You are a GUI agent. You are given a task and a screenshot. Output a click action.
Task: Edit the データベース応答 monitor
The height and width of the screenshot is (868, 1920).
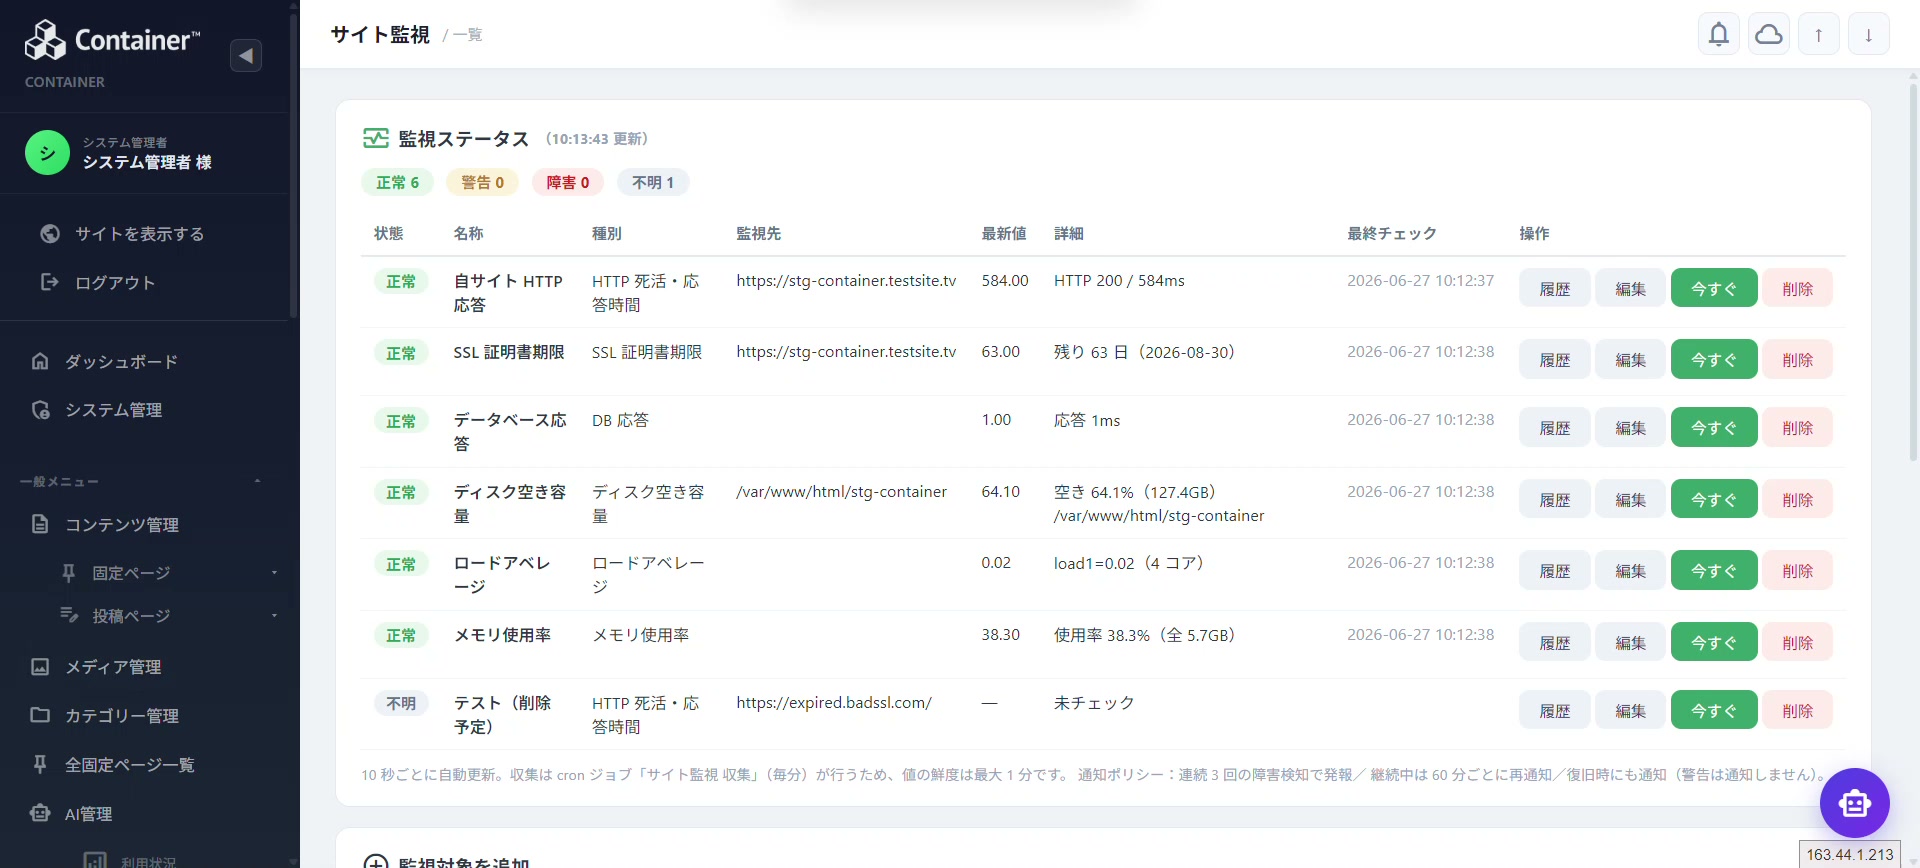point(1630,427)
